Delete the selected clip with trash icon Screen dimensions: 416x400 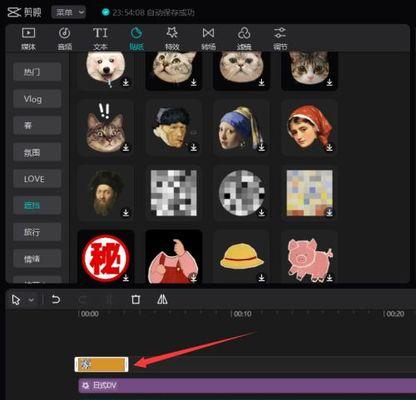click(x=135, y=299)
